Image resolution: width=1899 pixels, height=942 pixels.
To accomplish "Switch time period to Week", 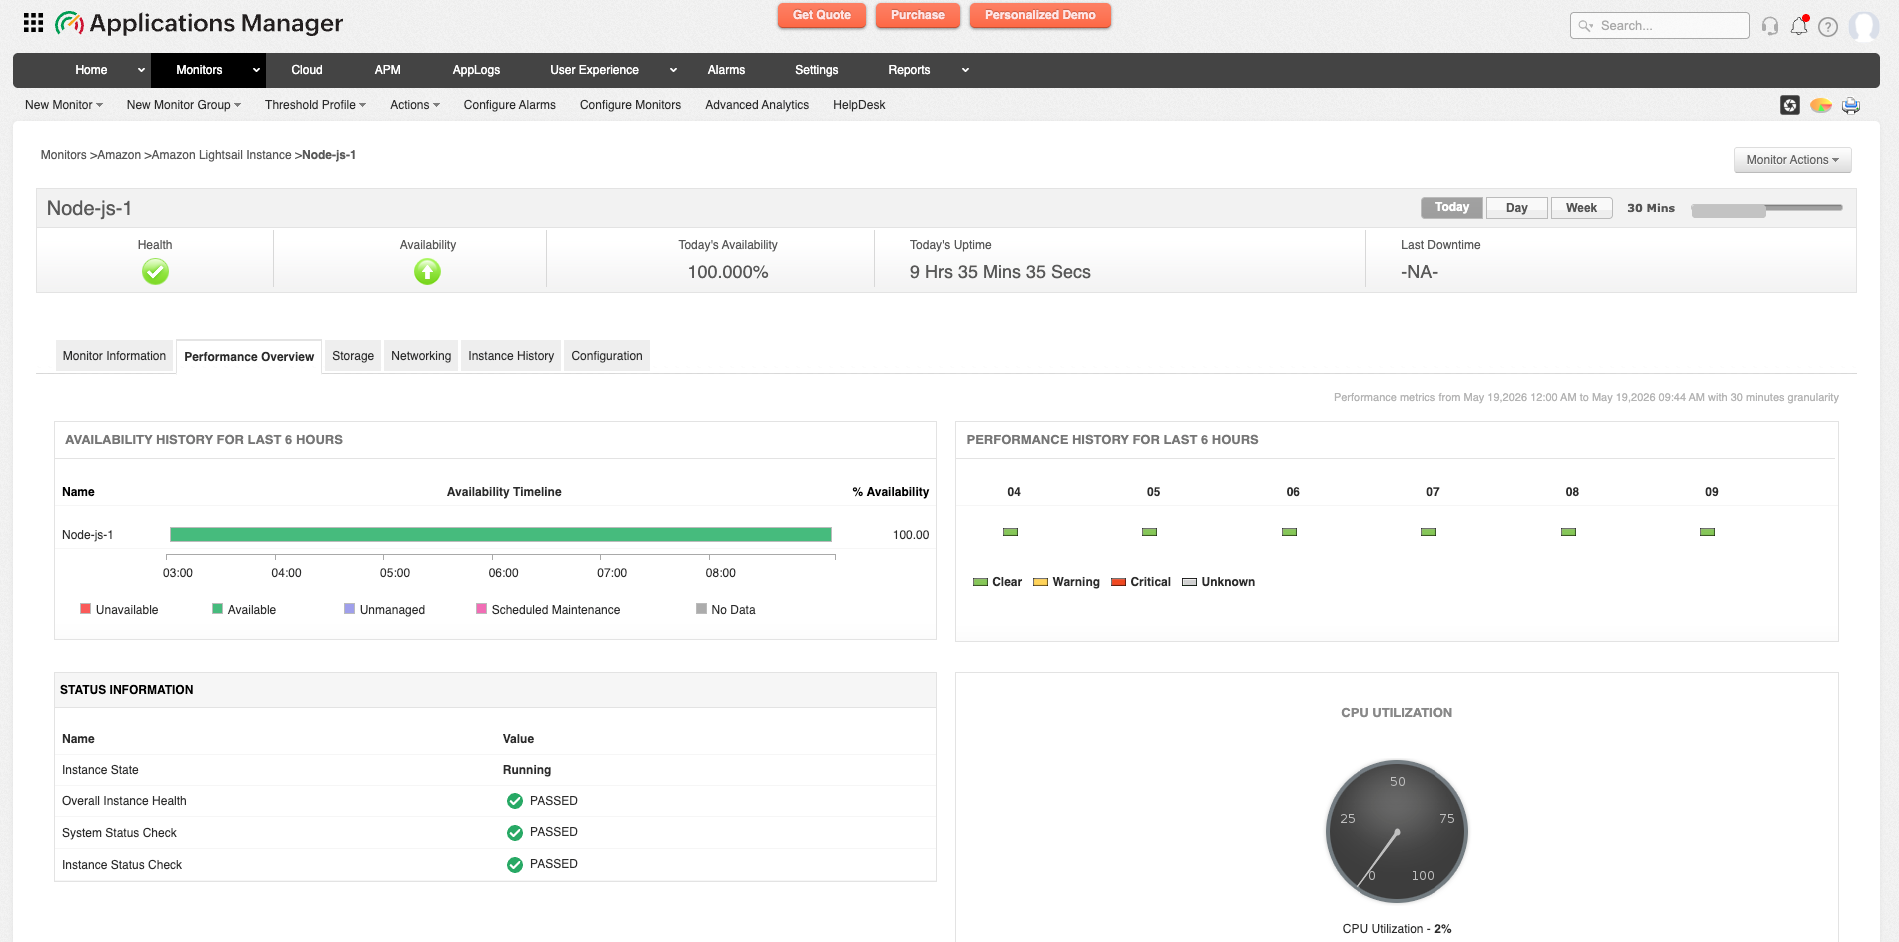I will tap(1581, 208).
